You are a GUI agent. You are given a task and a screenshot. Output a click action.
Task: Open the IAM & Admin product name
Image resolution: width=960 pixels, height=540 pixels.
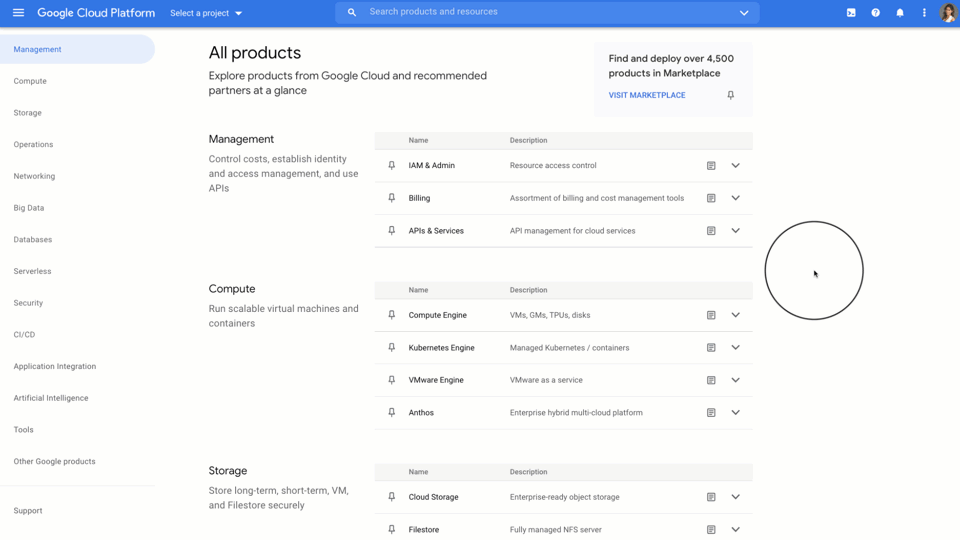point(432,165)
